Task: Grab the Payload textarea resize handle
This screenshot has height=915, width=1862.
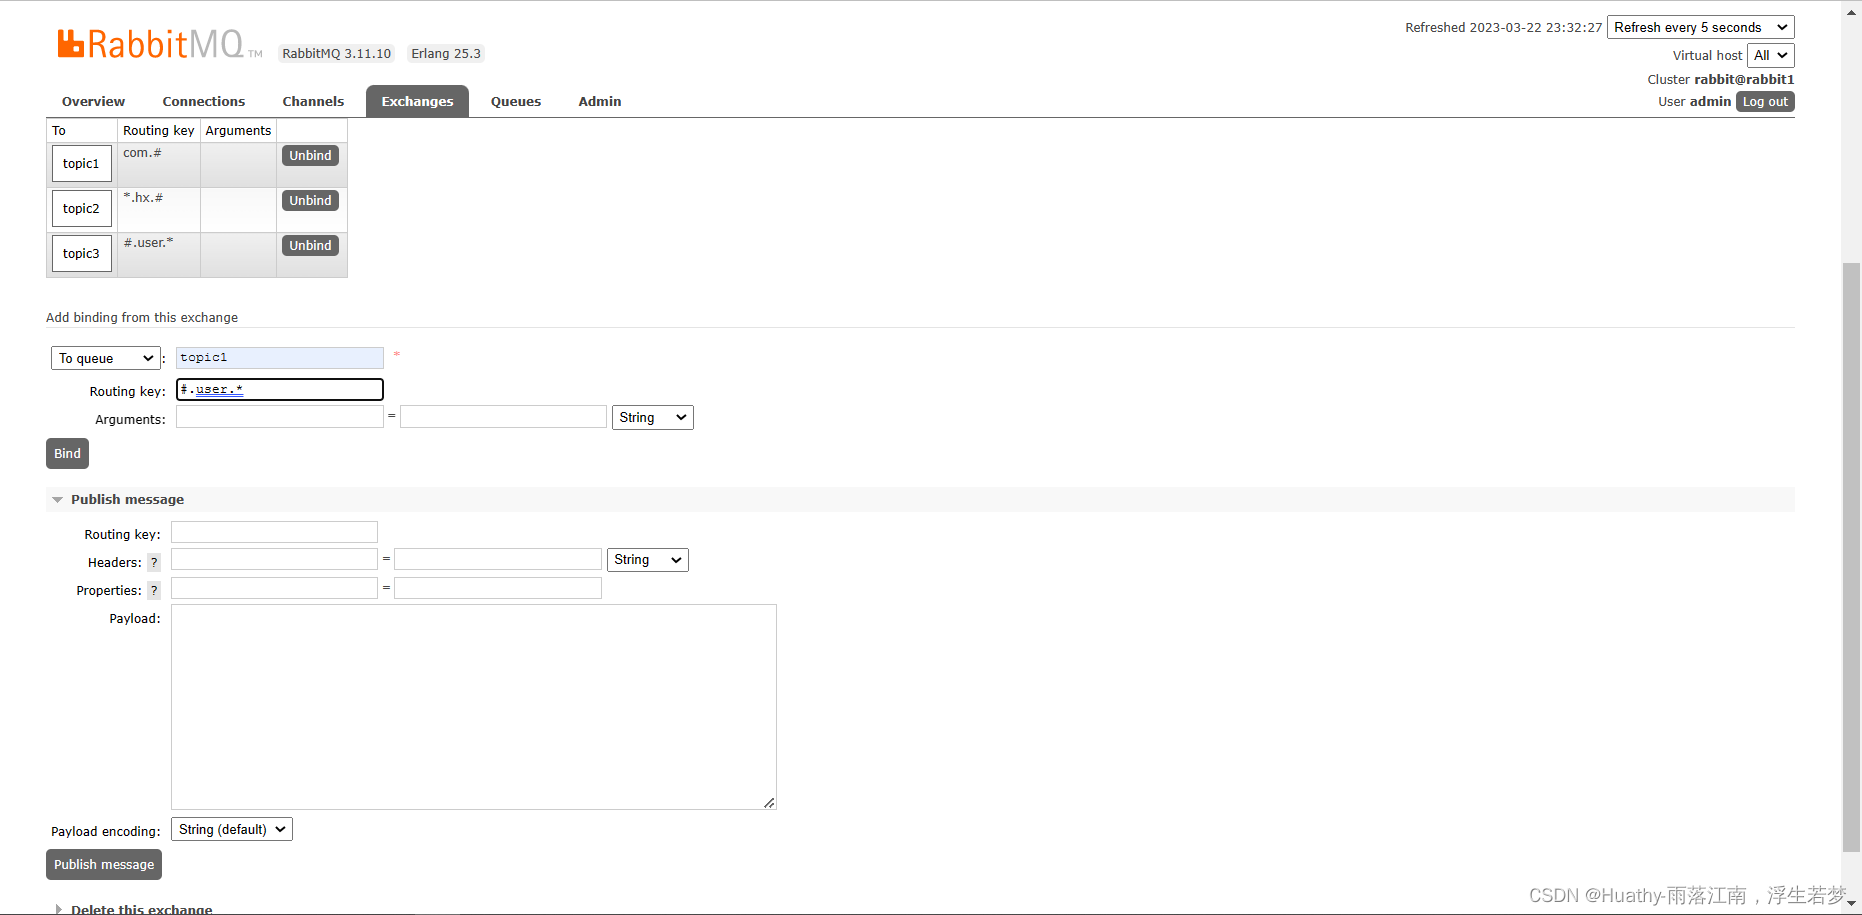Action: 769,802
